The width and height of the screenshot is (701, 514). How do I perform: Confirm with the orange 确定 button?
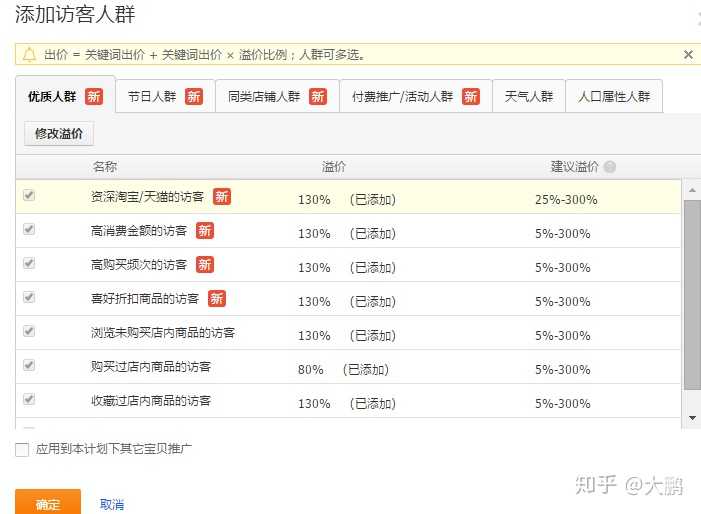[48, 503]
